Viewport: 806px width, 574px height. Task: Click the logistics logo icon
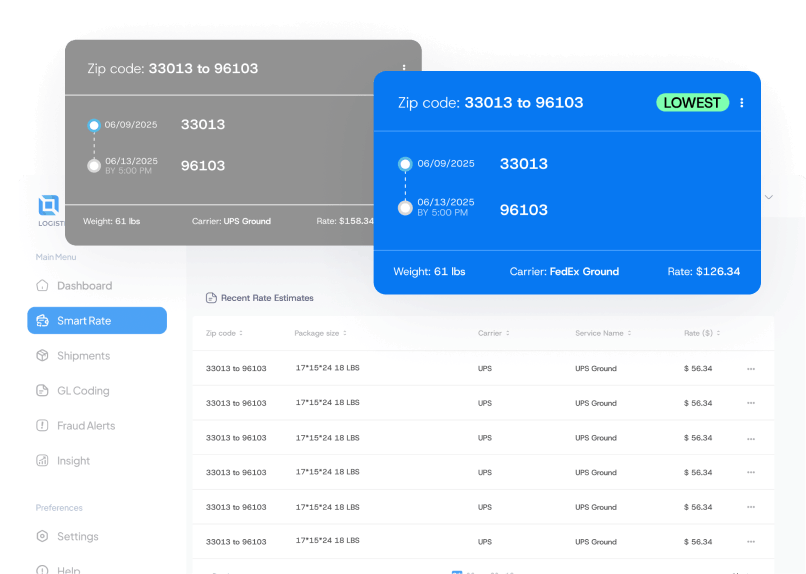[49, 205]
